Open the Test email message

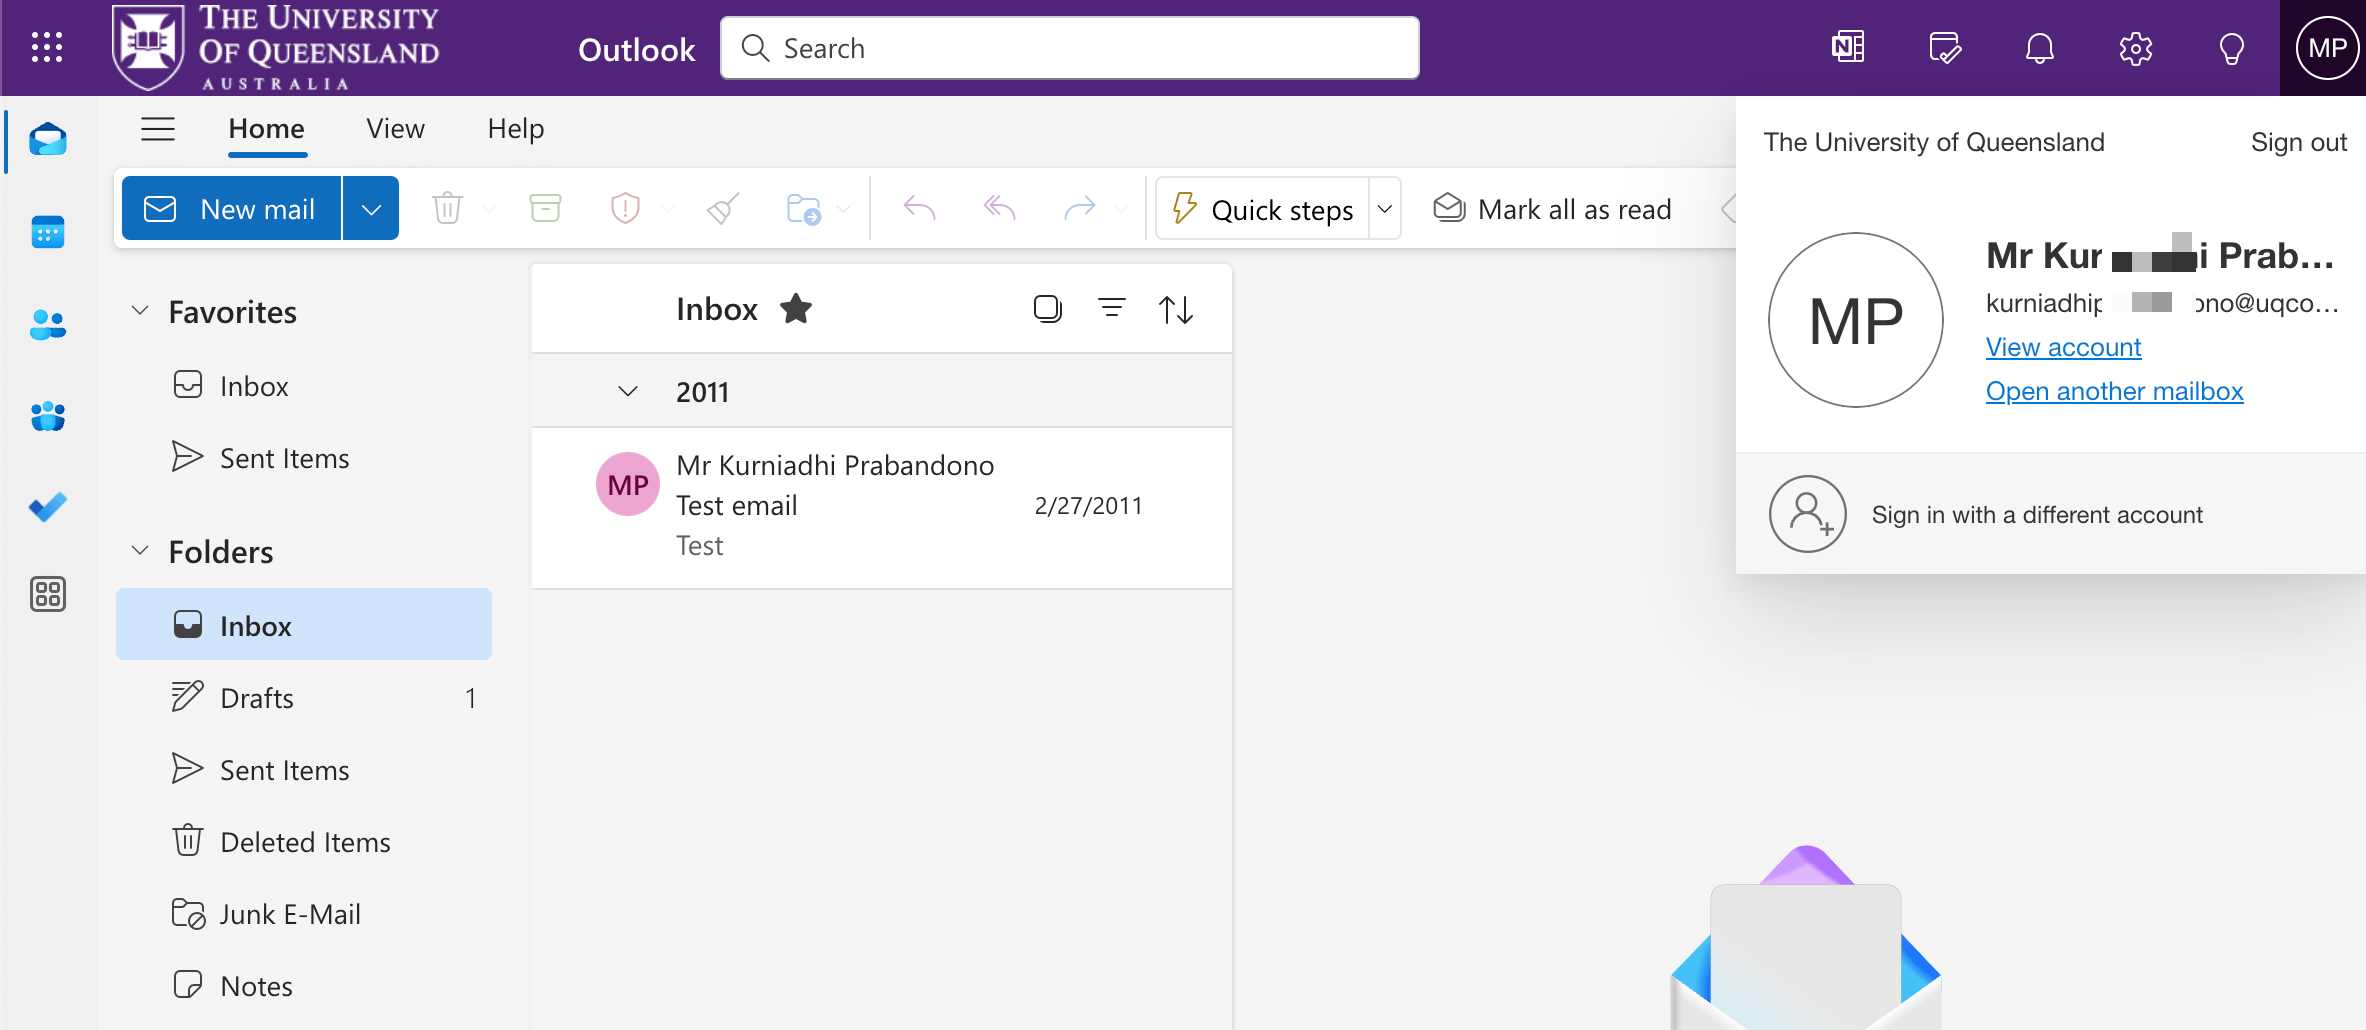(881, 507)
